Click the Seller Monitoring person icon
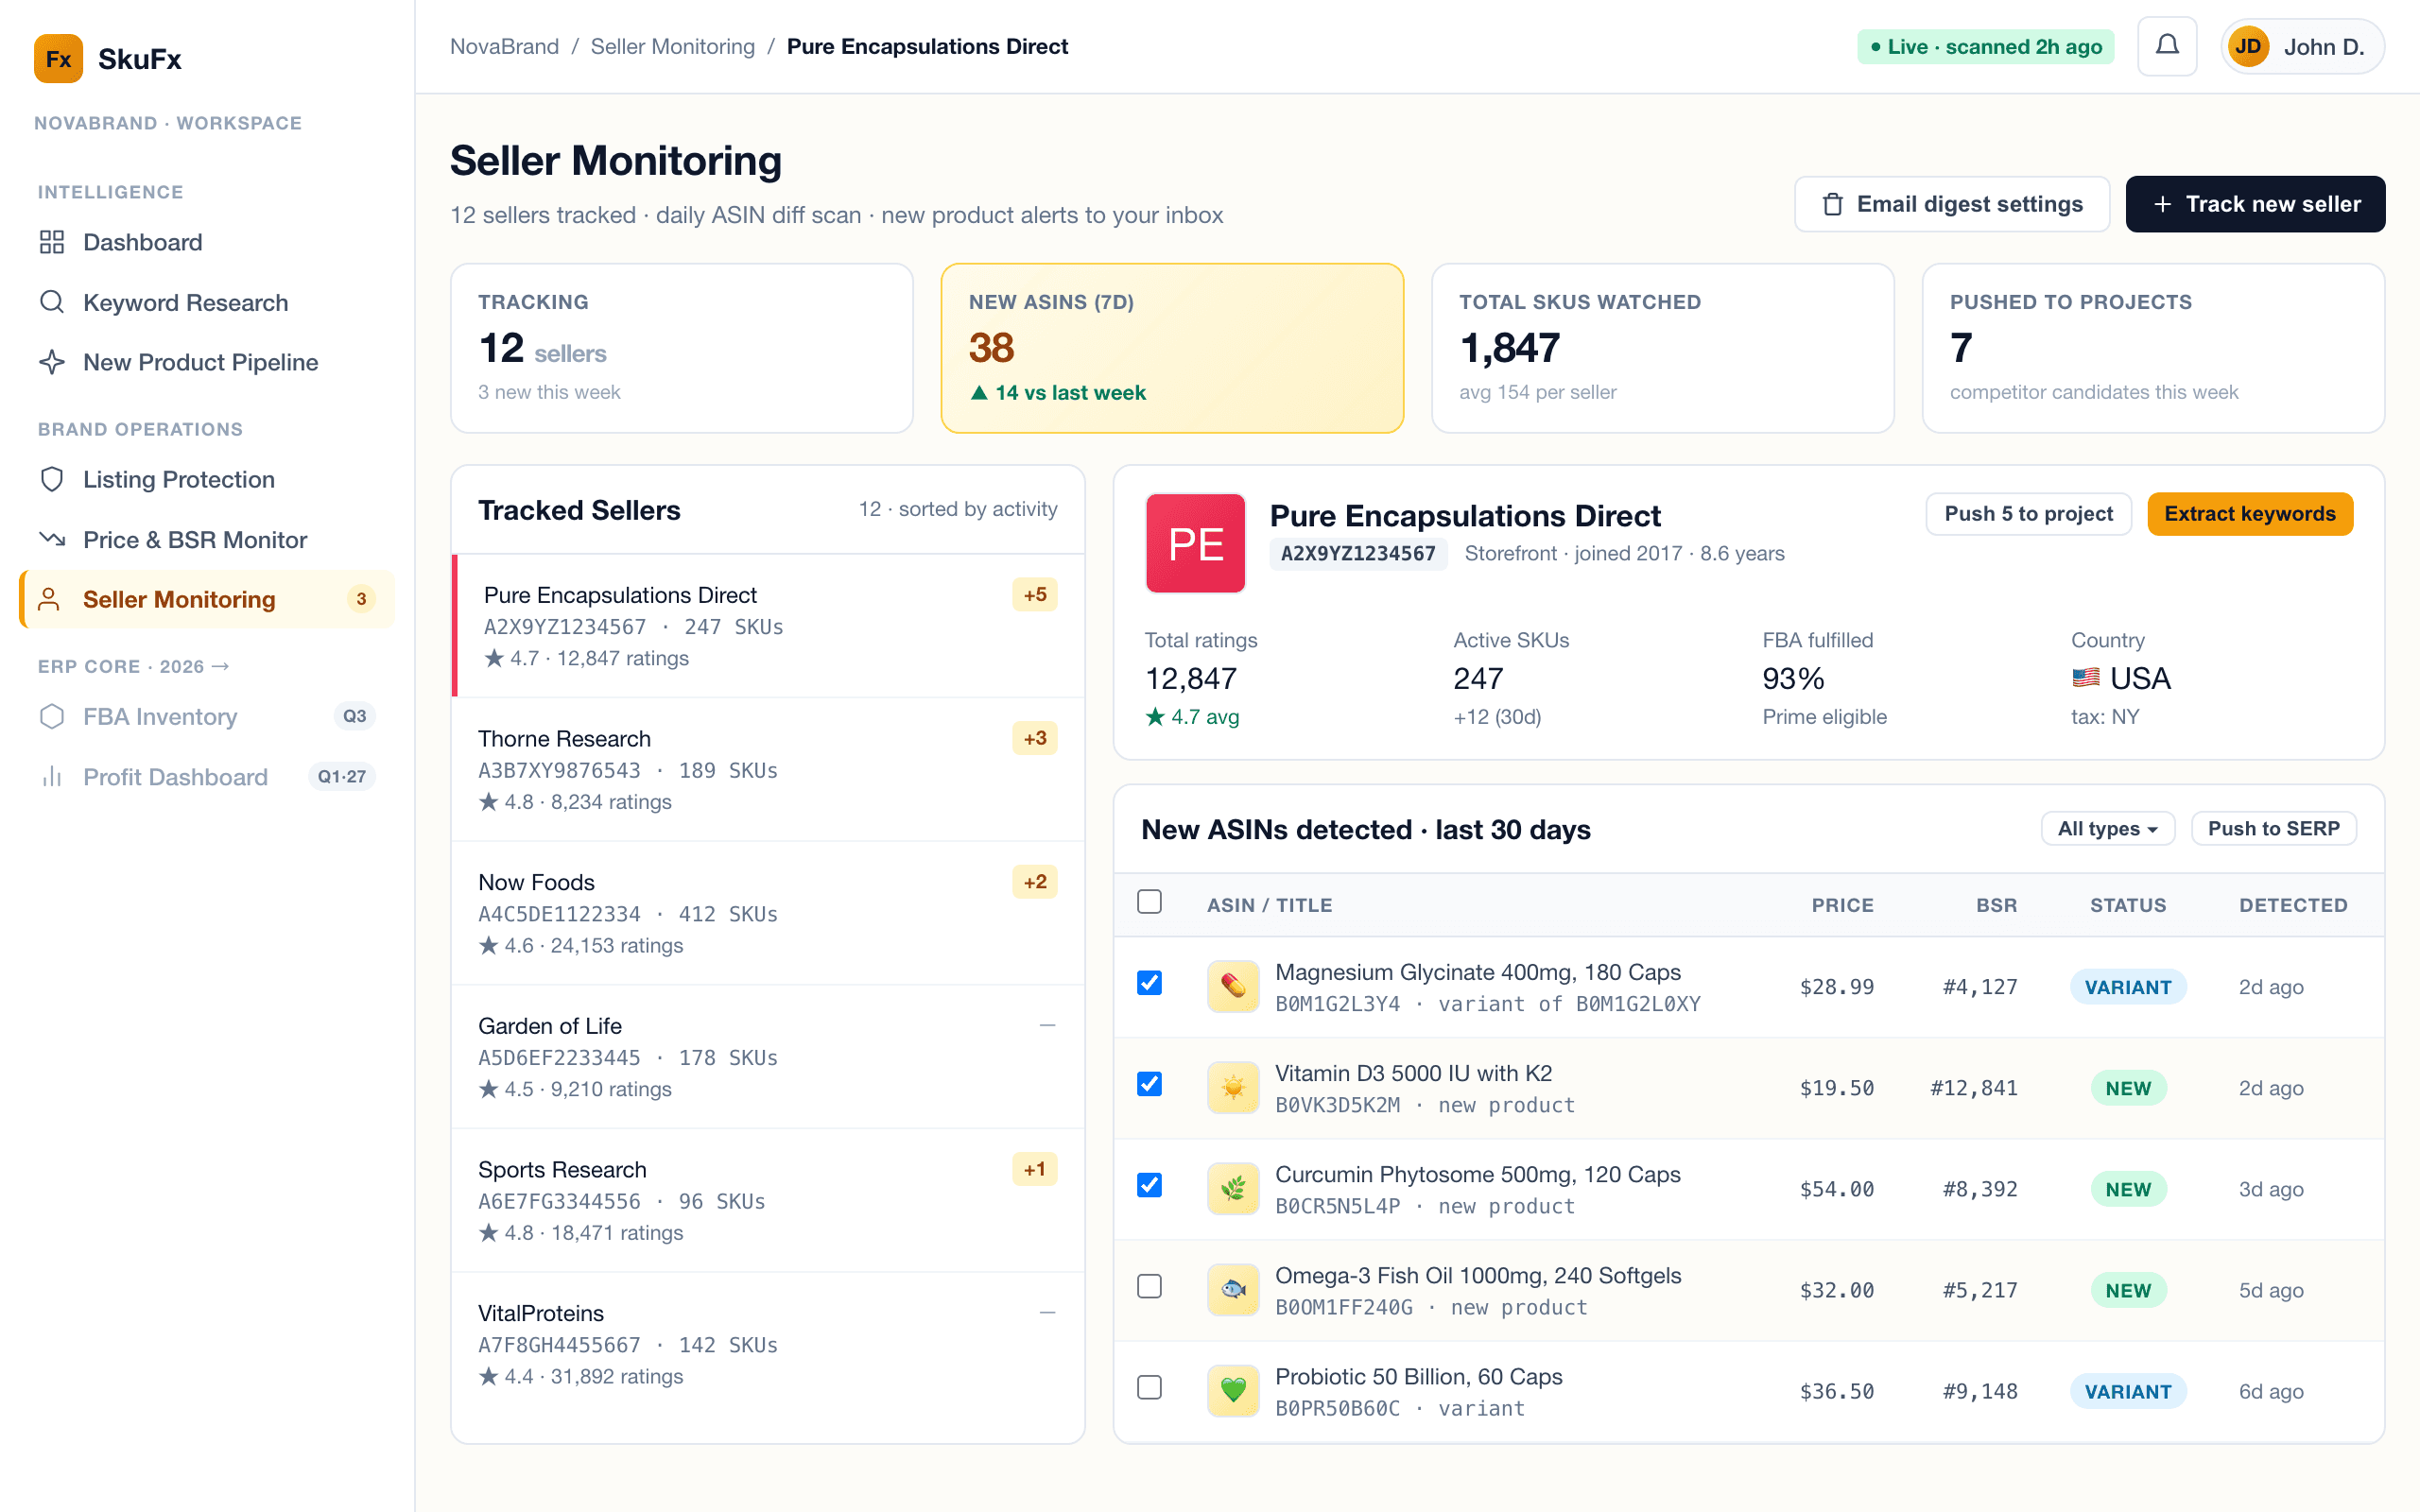This screenshot has height=1512, width=2420. pyautogui.click(x=49, y=599)
